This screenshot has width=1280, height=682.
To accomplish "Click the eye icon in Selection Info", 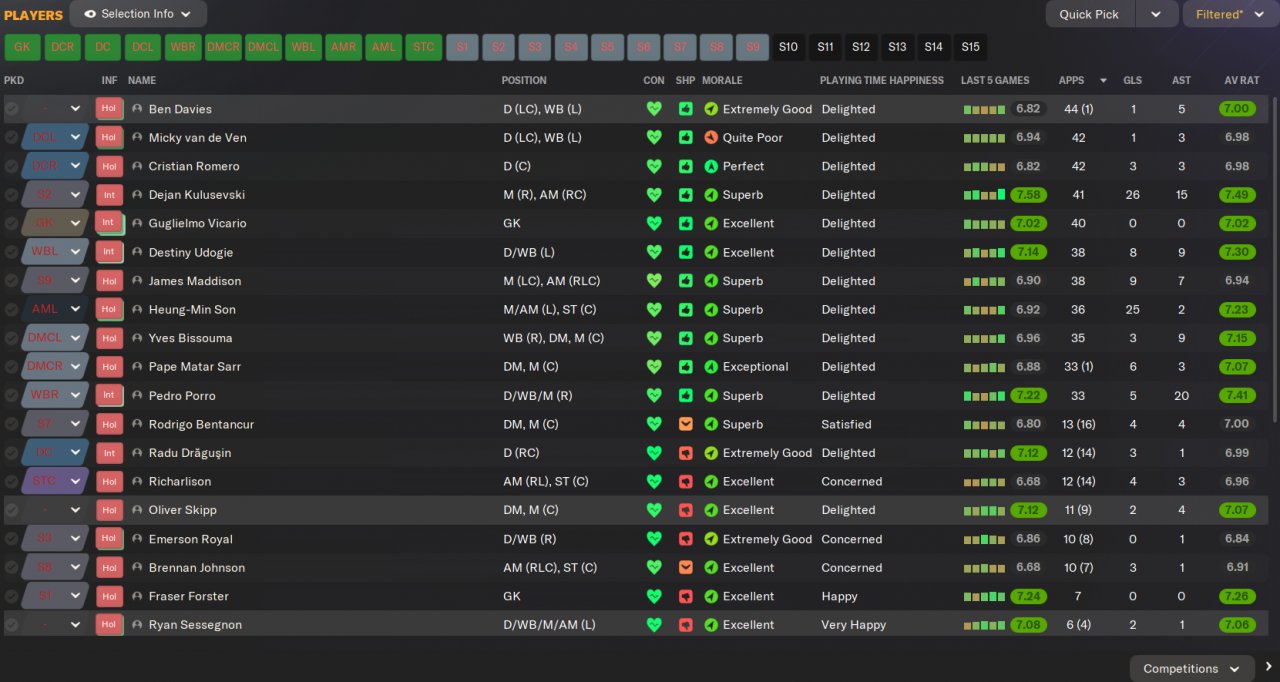I will pos(90,14).
